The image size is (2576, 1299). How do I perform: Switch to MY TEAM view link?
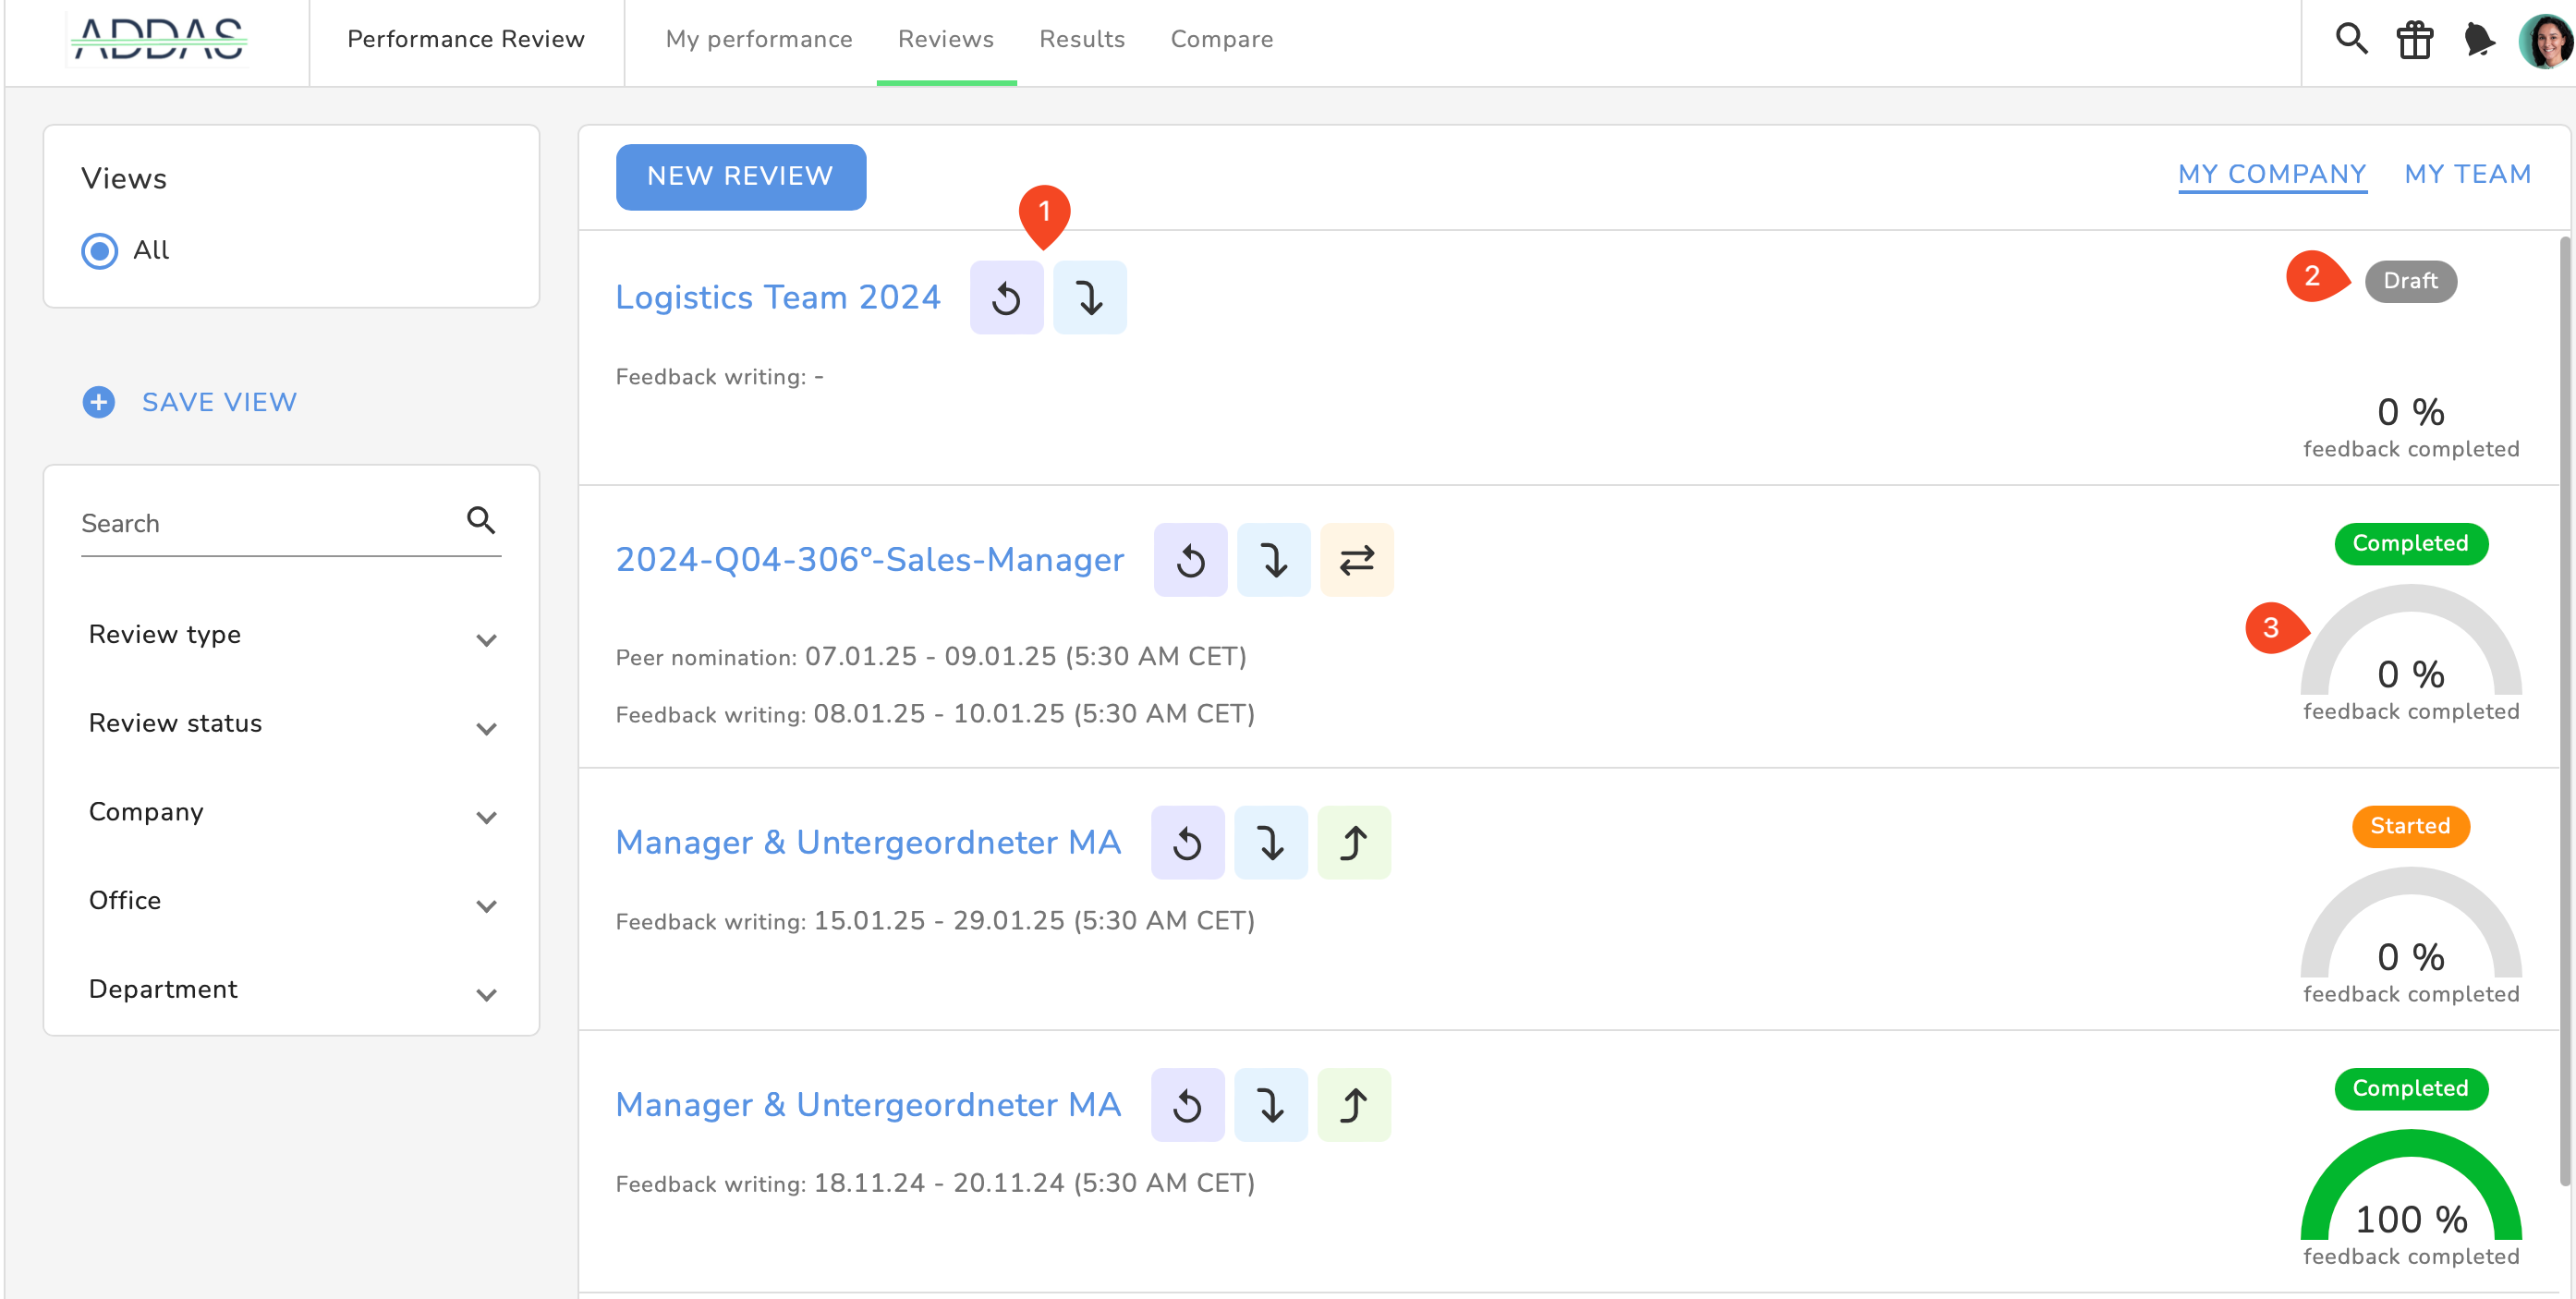coord(2467,174)
